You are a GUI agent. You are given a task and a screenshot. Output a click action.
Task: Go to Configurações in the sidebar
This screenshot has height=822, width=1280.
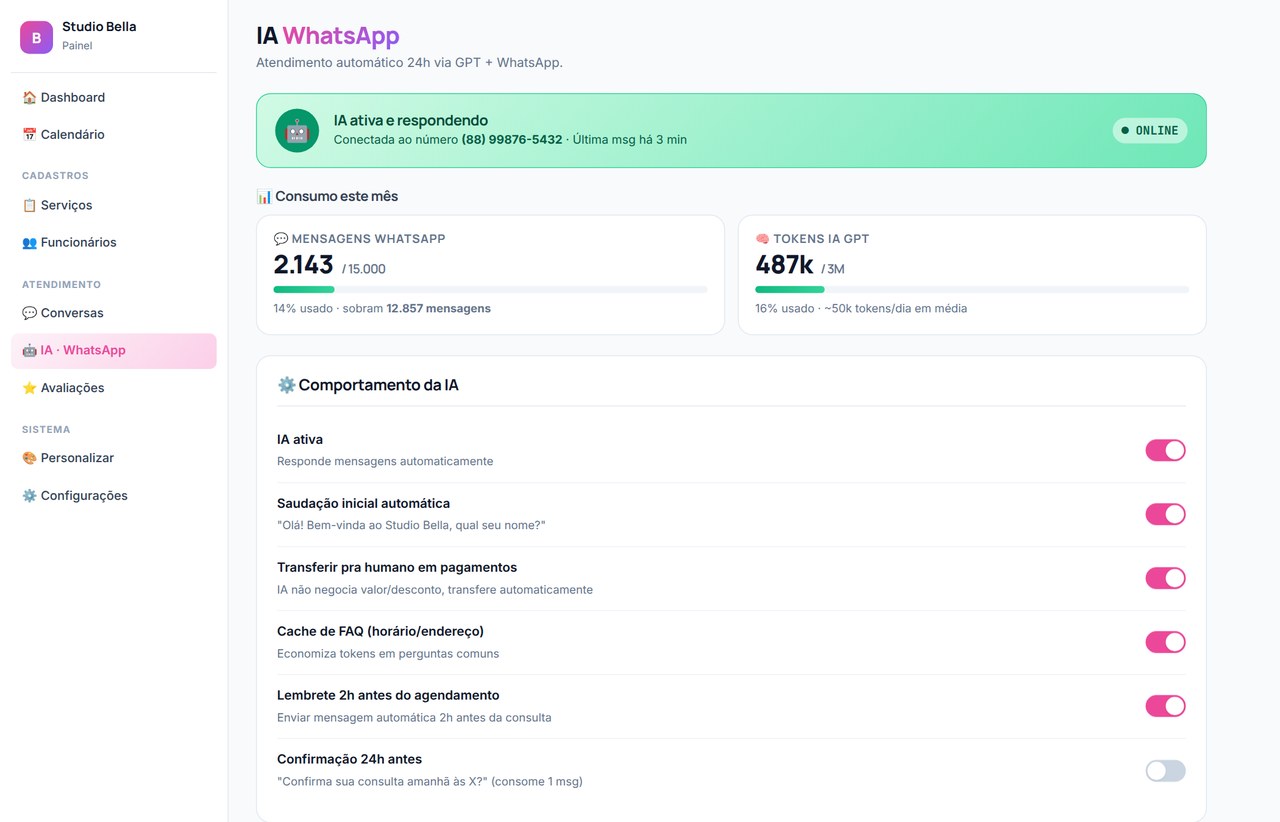114,496
